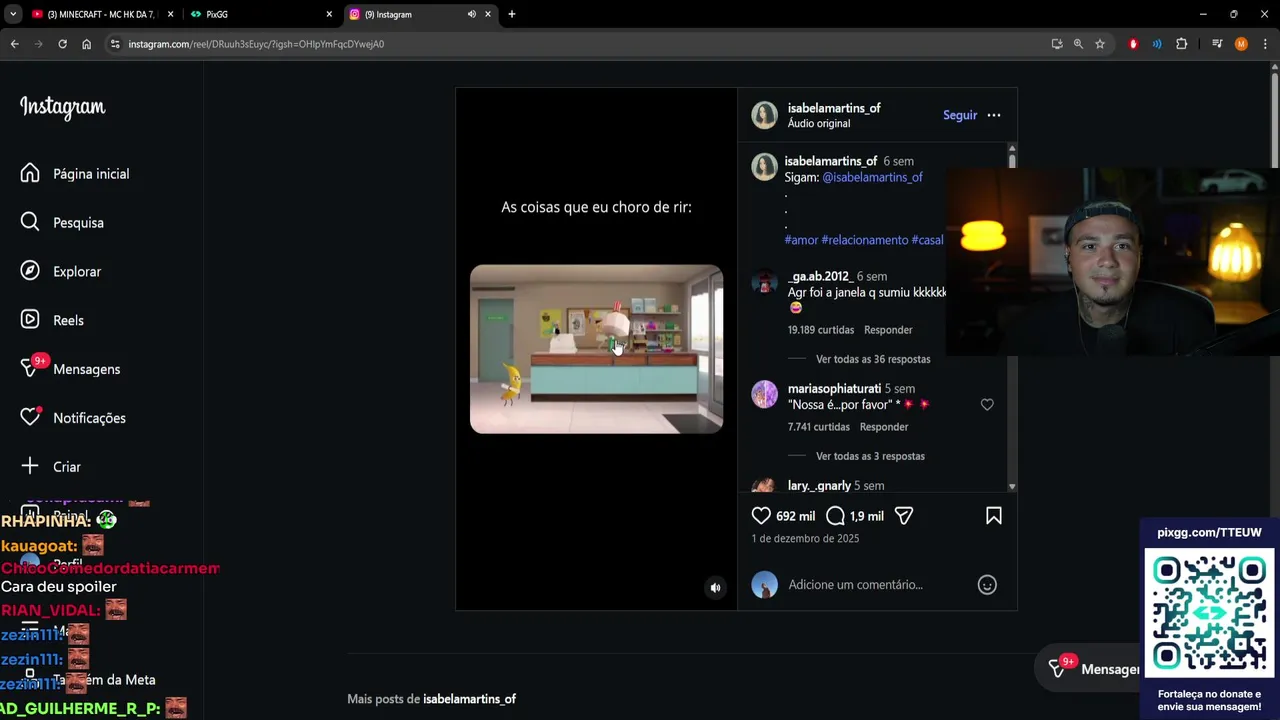
Task: Open the Notificações heart icon
Action: tap(30, 418)
